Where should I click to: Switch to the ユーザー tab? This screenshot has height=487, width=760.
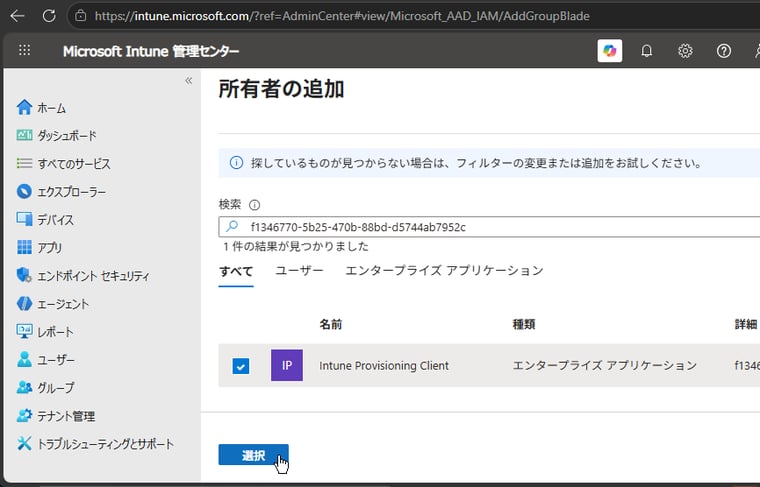click(x=299, y=270)
